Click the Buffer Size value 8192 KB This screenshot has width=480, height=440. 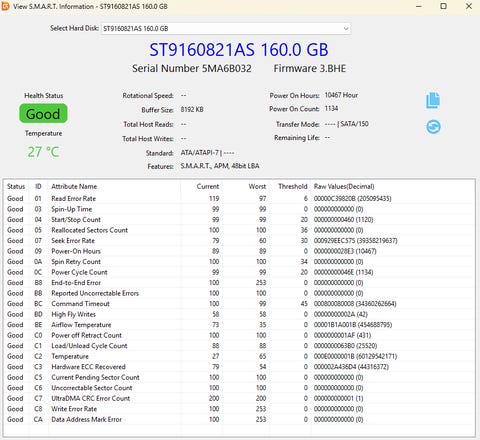point(192,110)
